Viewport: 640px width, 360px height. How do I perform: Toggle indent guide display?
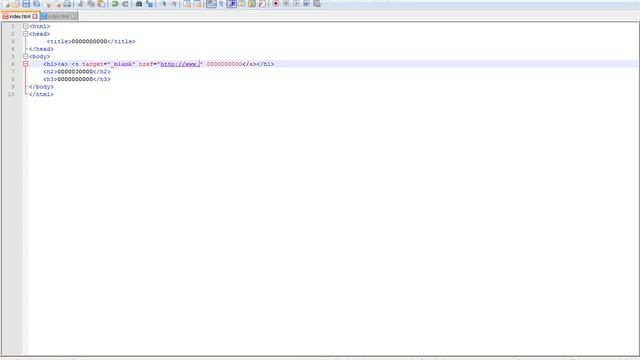(231, 4)
